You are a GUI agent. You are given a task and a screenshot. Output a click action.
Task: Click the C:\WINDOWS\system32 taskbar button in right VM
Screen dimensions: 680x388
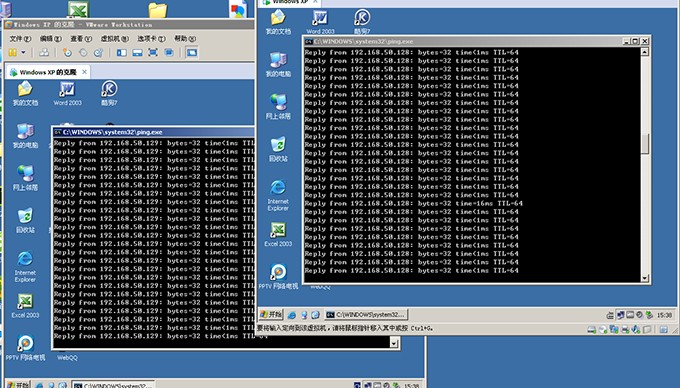(x=366, y=314)
